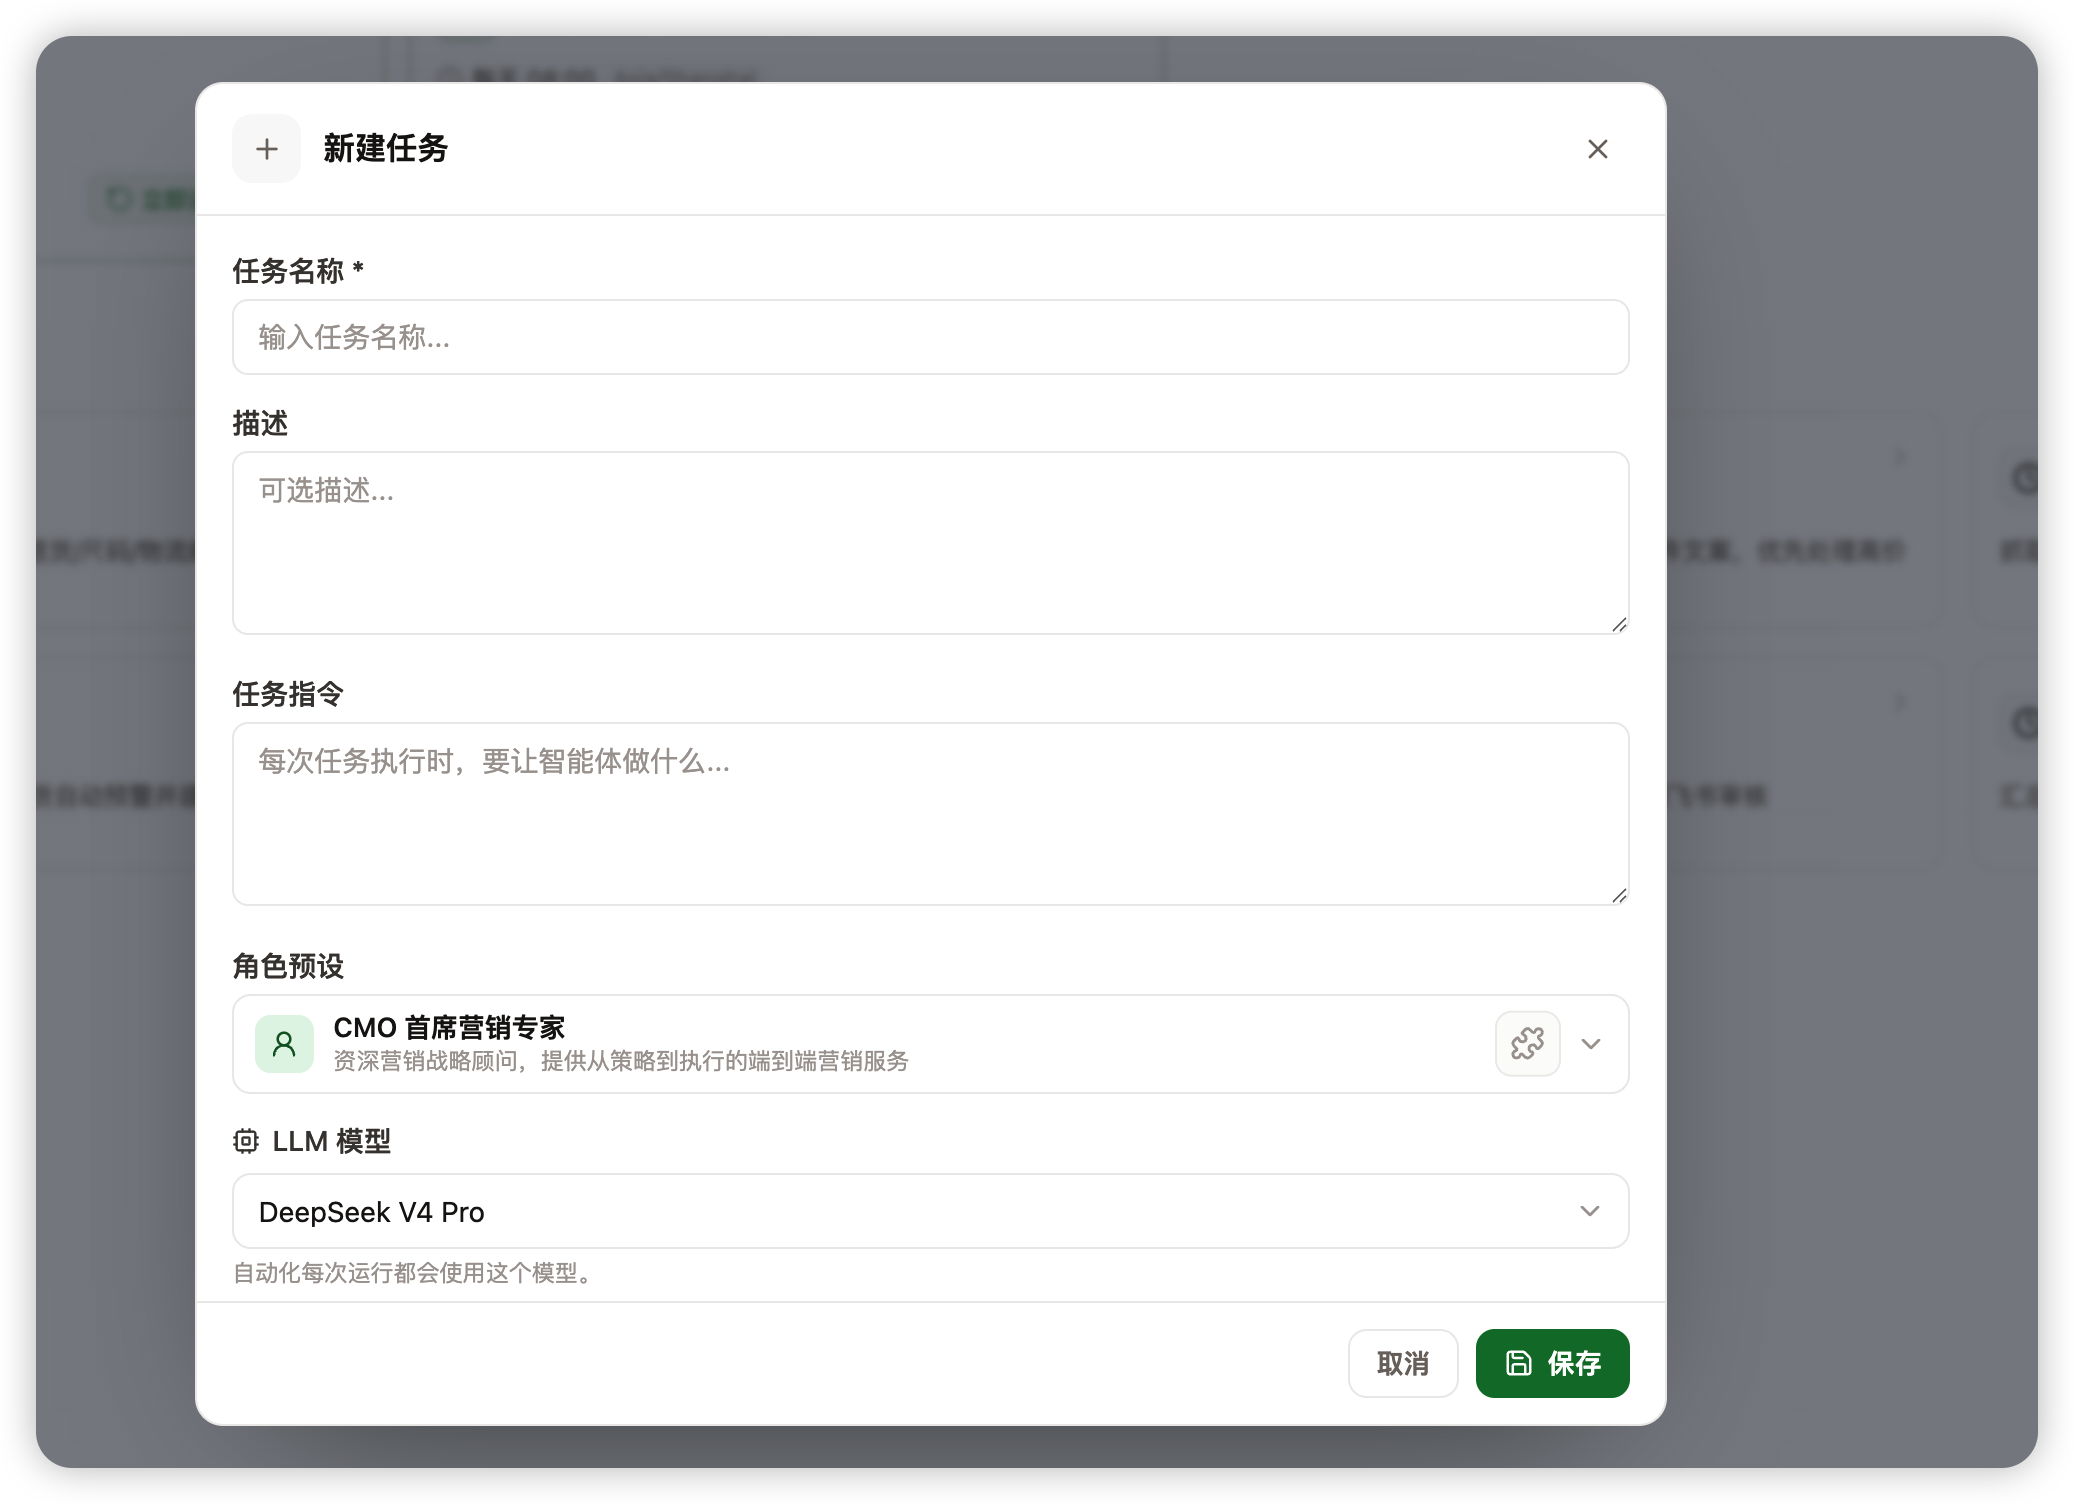Click the resize handle of the 描述 box
The image size is (2074, 1504).
coord(1619,624)
